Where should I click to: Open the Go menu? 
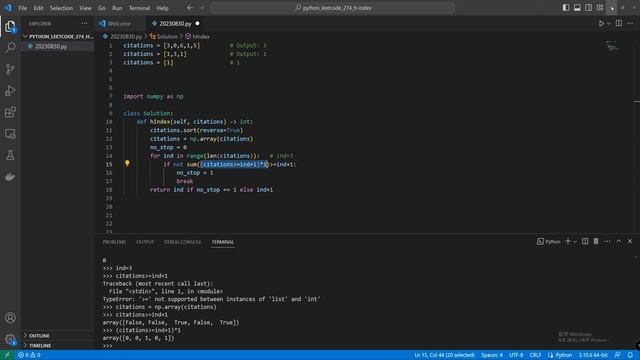102,8
